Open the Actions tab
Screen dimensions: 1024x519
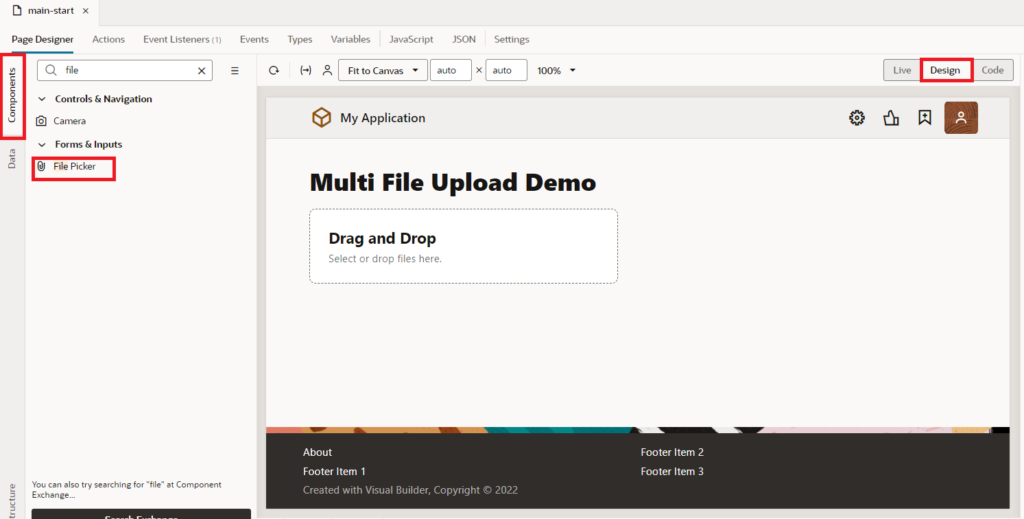pos(108,39)
